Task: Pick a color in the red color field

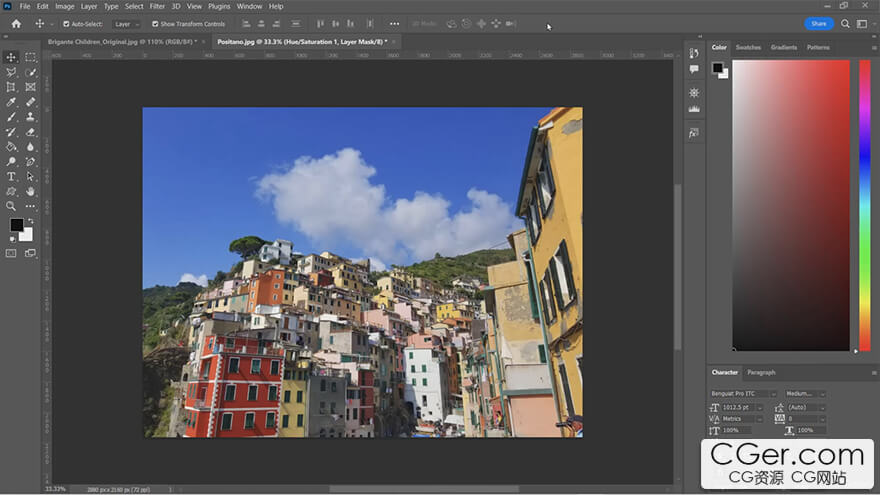Action: coord(791,205)
